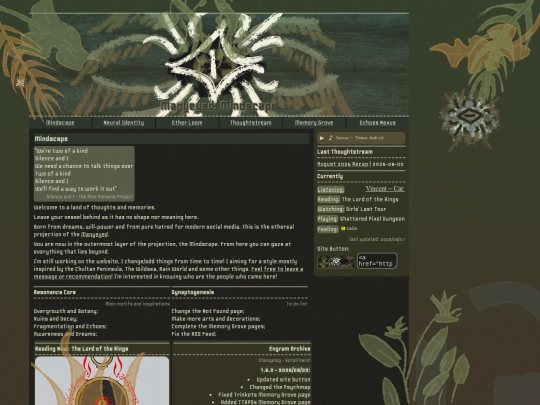Click 'Fixed Trinkets Memory Grove page' entry

pos(264,395)
